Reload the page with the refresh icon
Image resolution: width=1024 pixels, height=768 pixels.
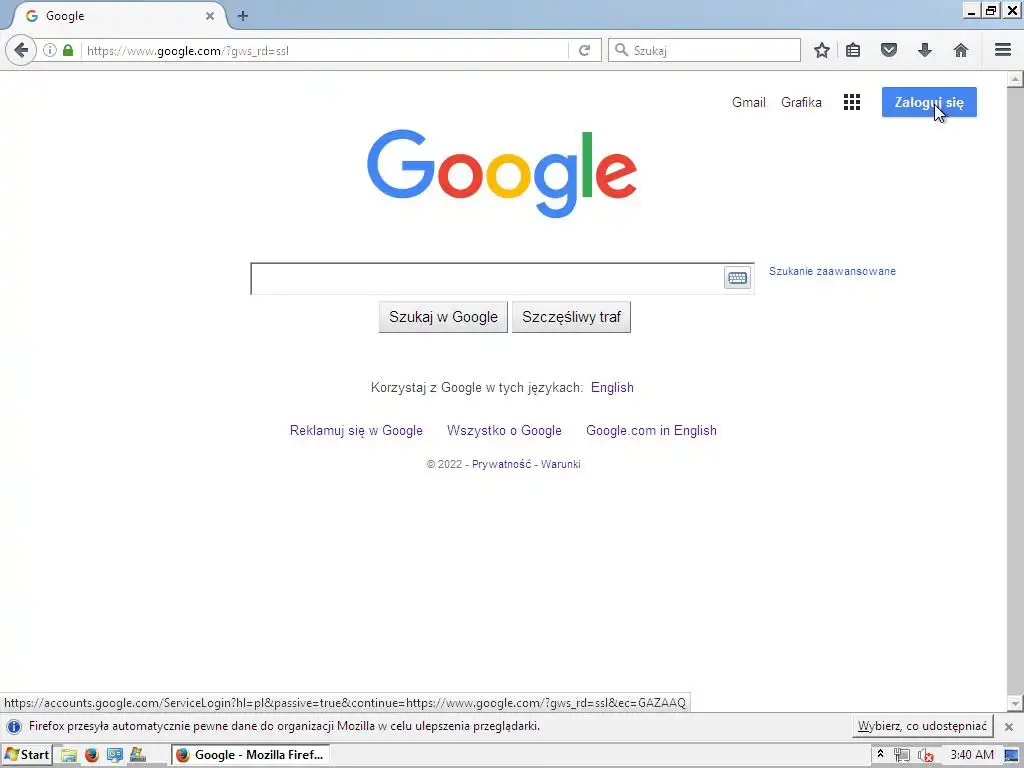click(584, 50)
